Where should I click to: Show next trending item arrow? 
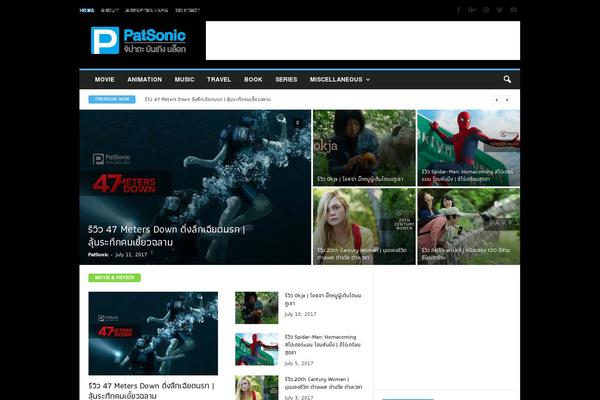507,100
